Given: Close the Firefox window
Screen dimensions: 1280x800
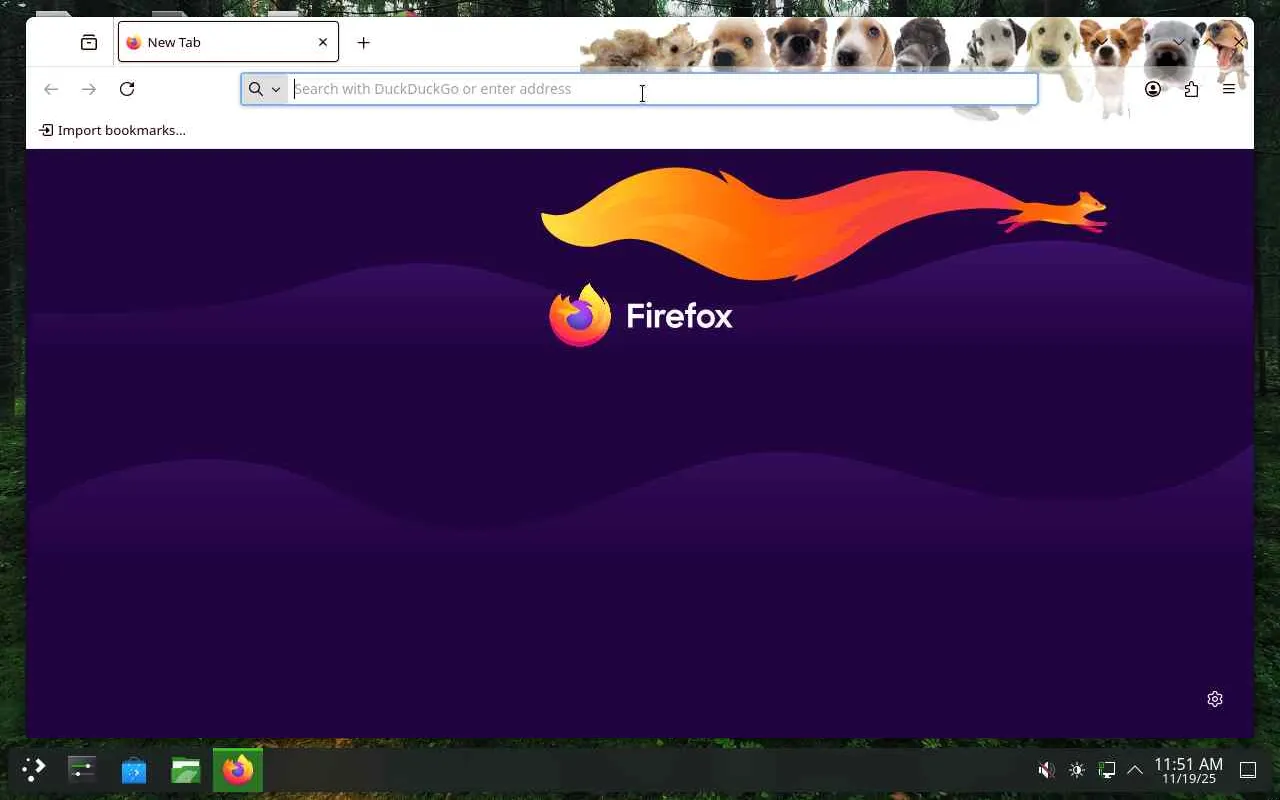Looking at the screenshot, I should click(x=1239, y=42).
